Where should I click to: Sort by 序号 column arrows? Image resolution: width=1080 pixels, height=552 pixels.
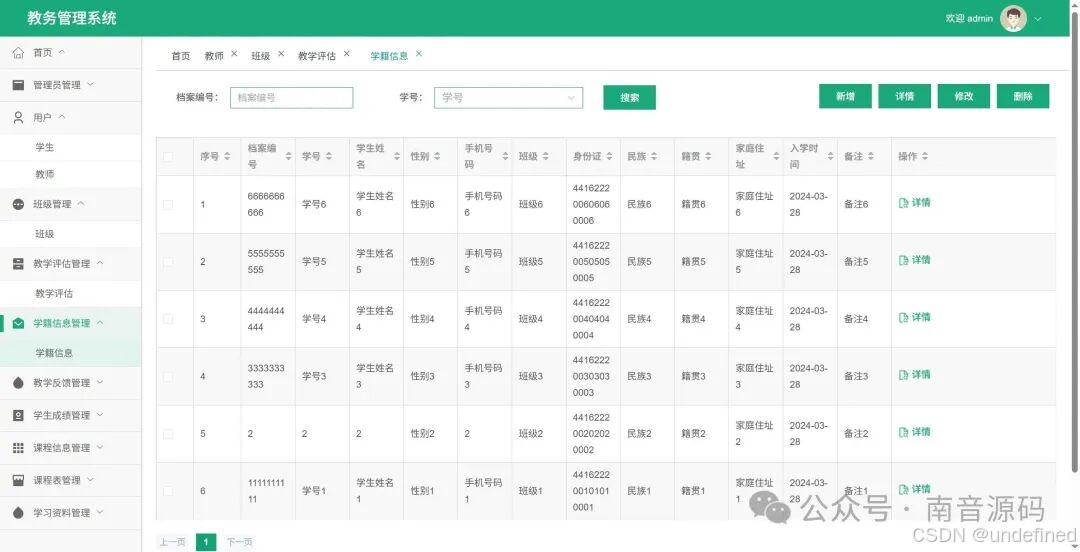(x=227, y=156)
